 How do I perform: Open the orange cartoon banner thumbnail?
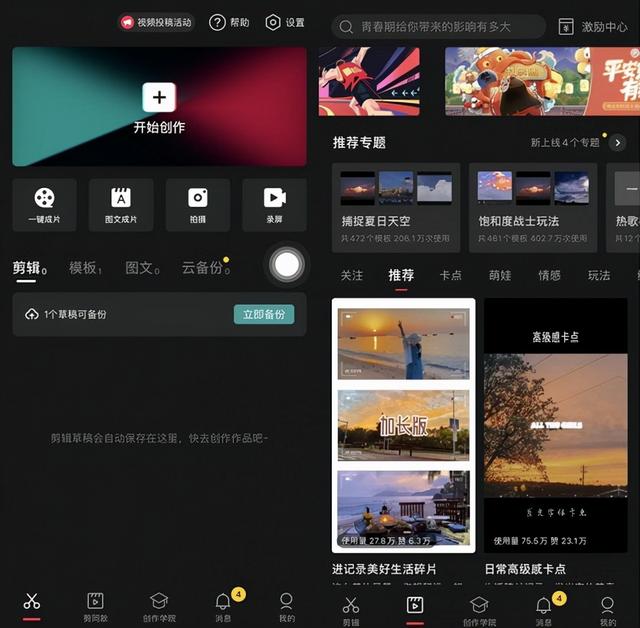(542, 82)
